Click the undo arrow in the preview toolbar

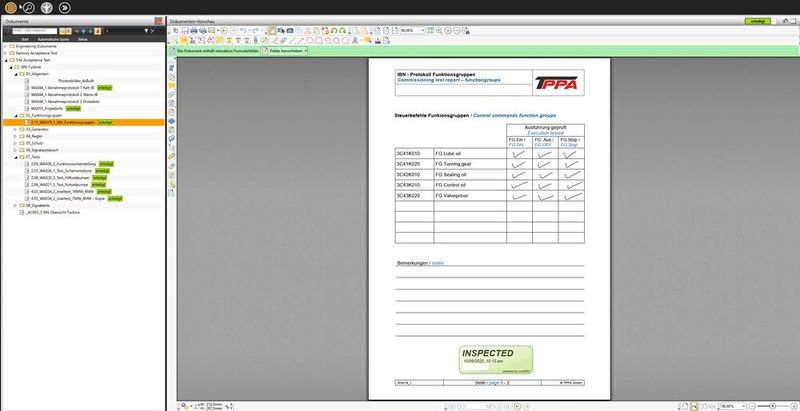coord(243,31)
